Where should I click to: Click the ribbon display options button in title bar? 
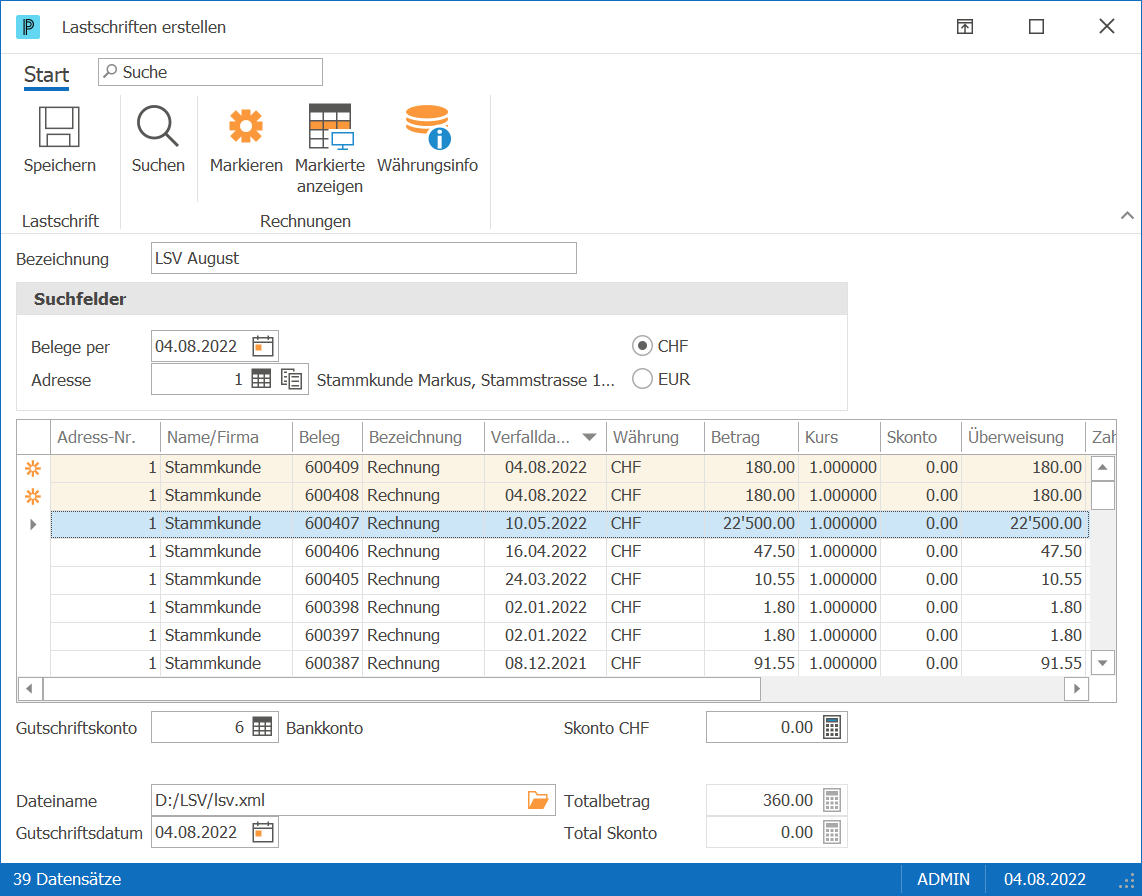pos(965,27)
